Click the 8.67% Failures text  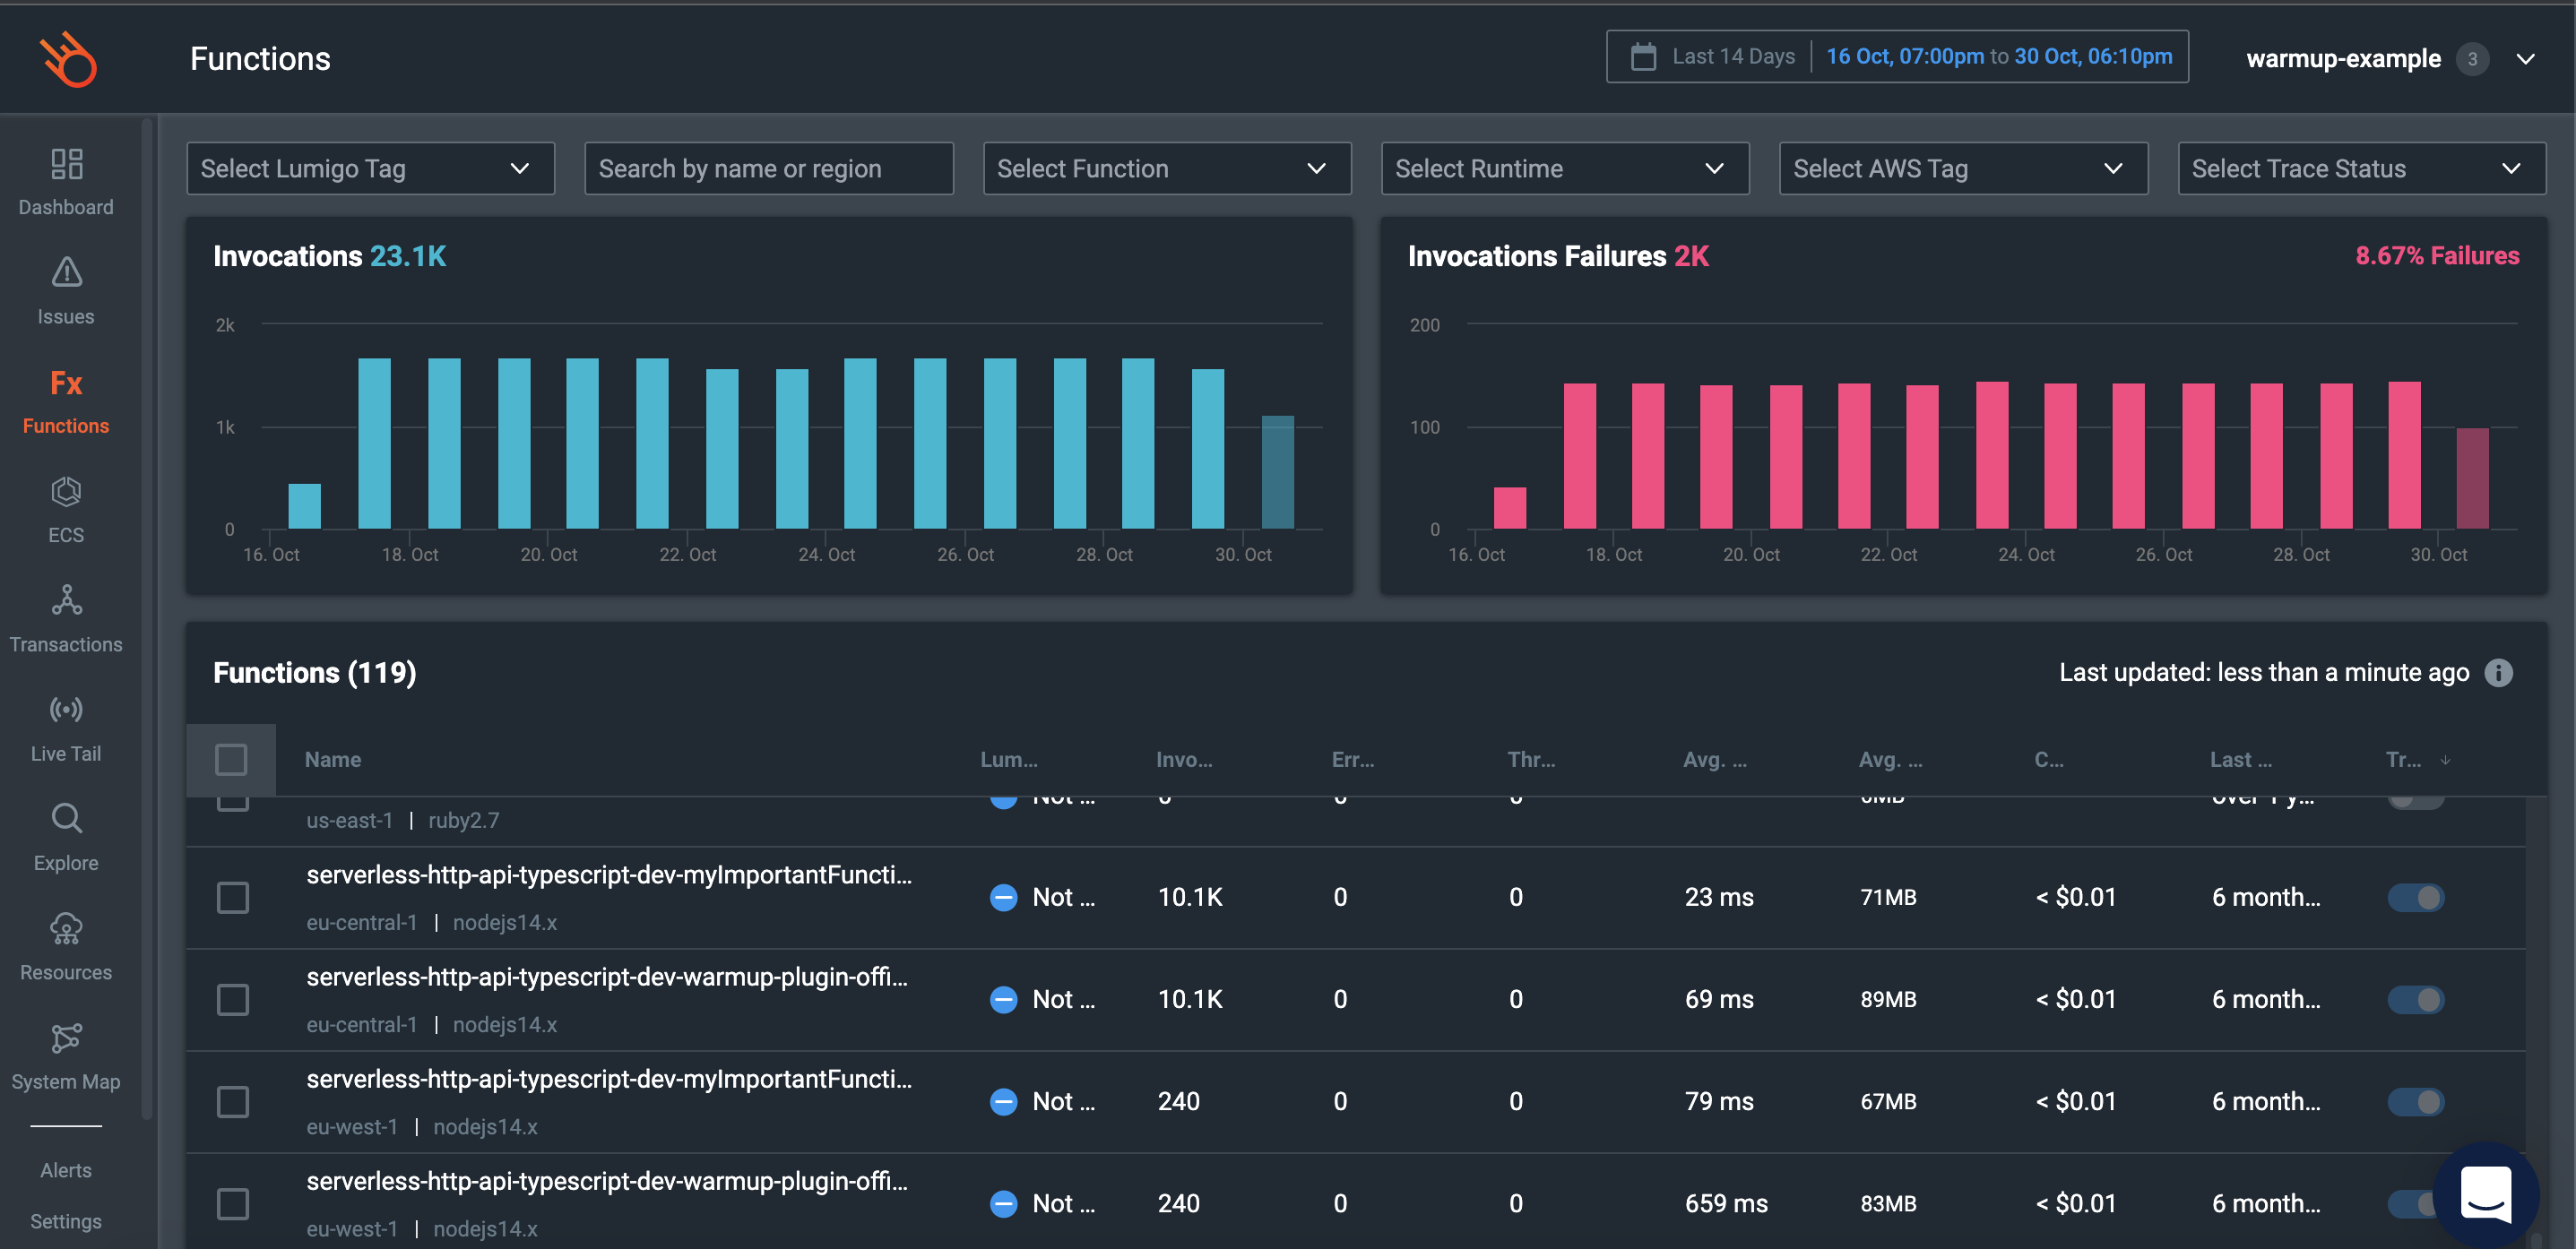pos(2437,256)
